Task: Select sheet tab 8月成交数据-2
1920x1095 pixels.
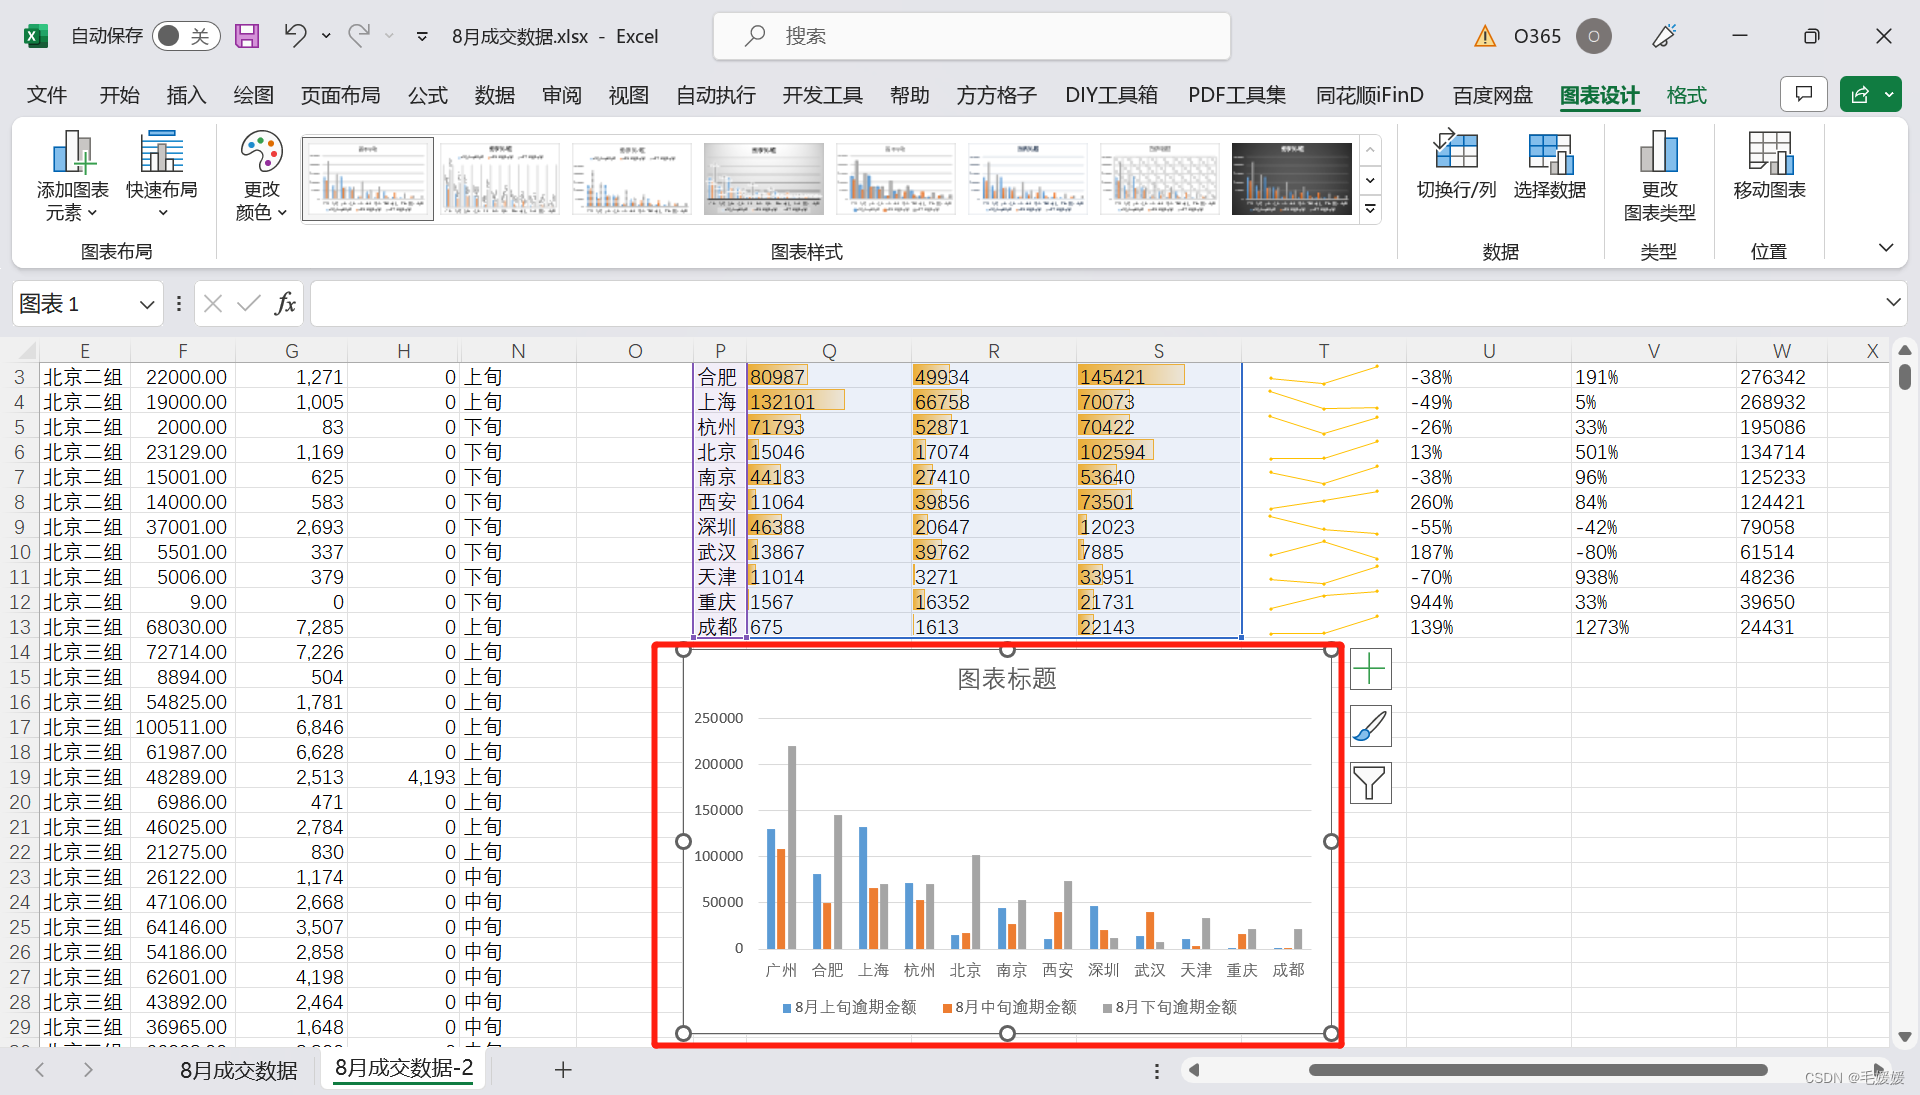Action: pyautogui.click(x=404, y=1068)
